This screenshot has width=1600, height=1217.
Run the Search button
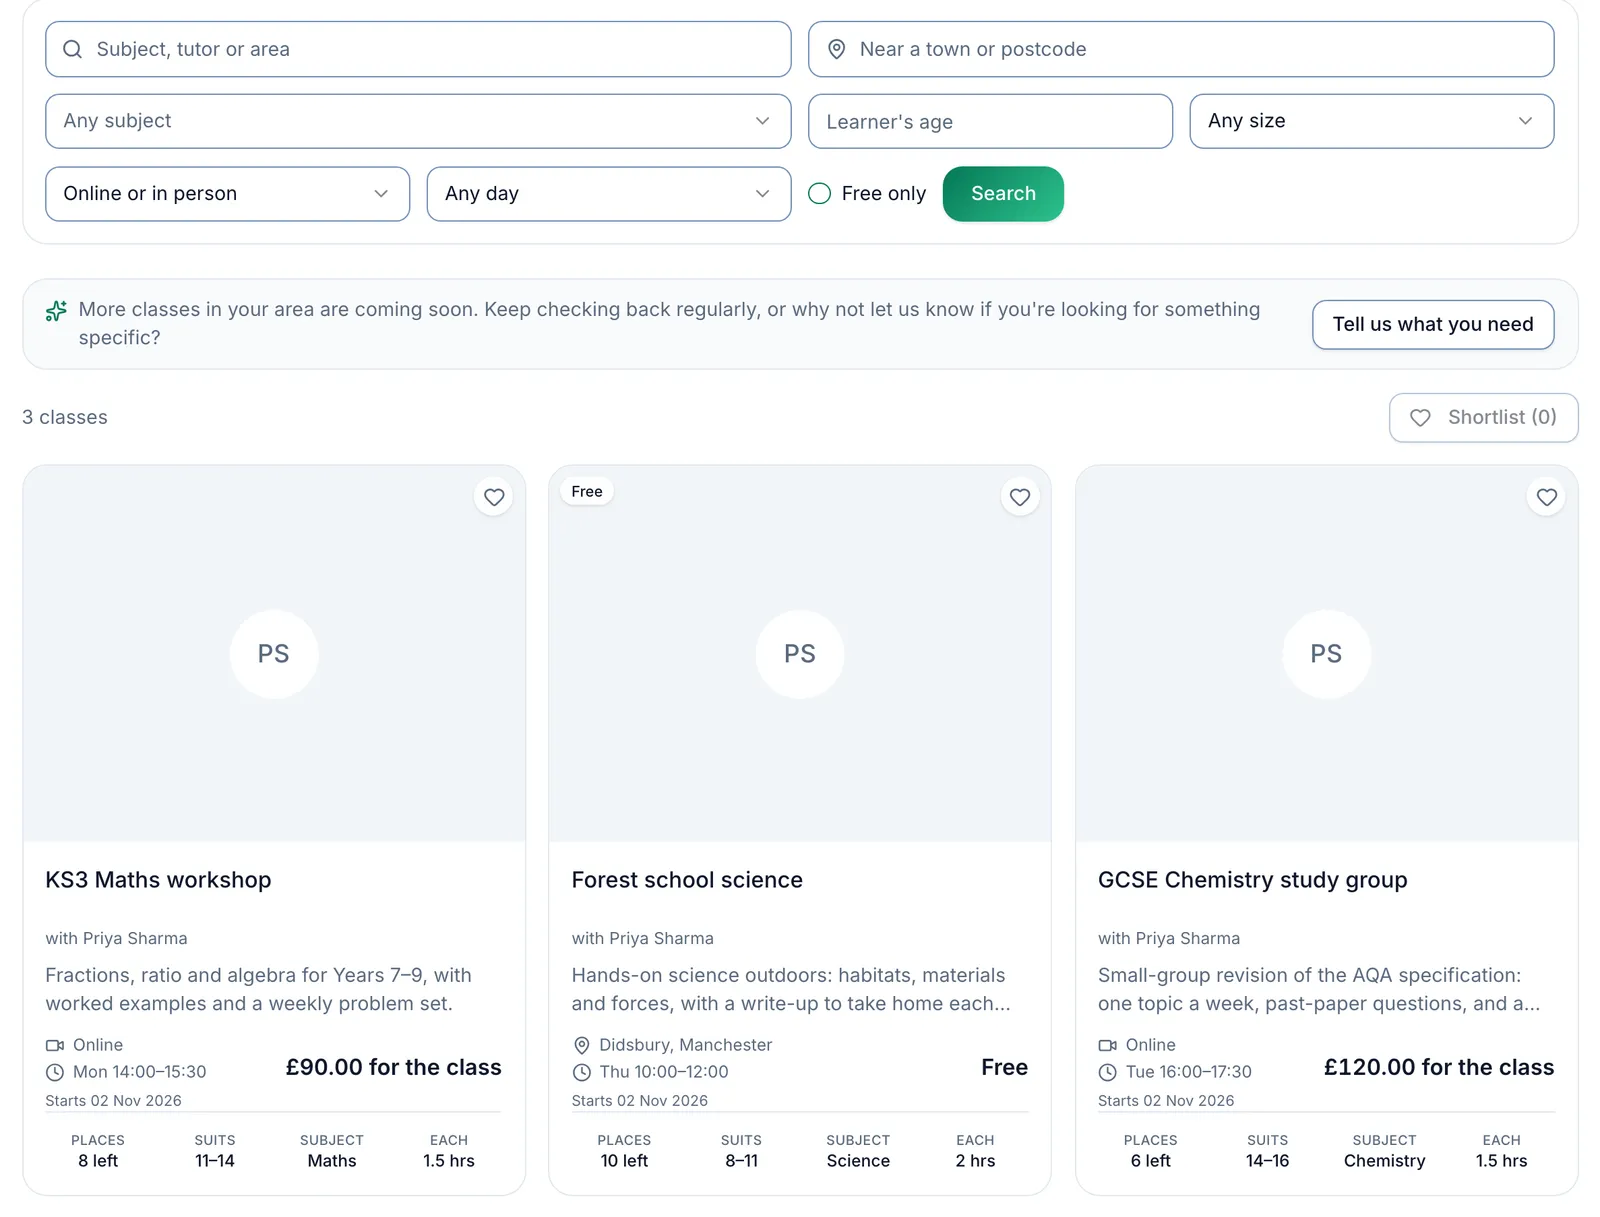tap(1003, 194)
